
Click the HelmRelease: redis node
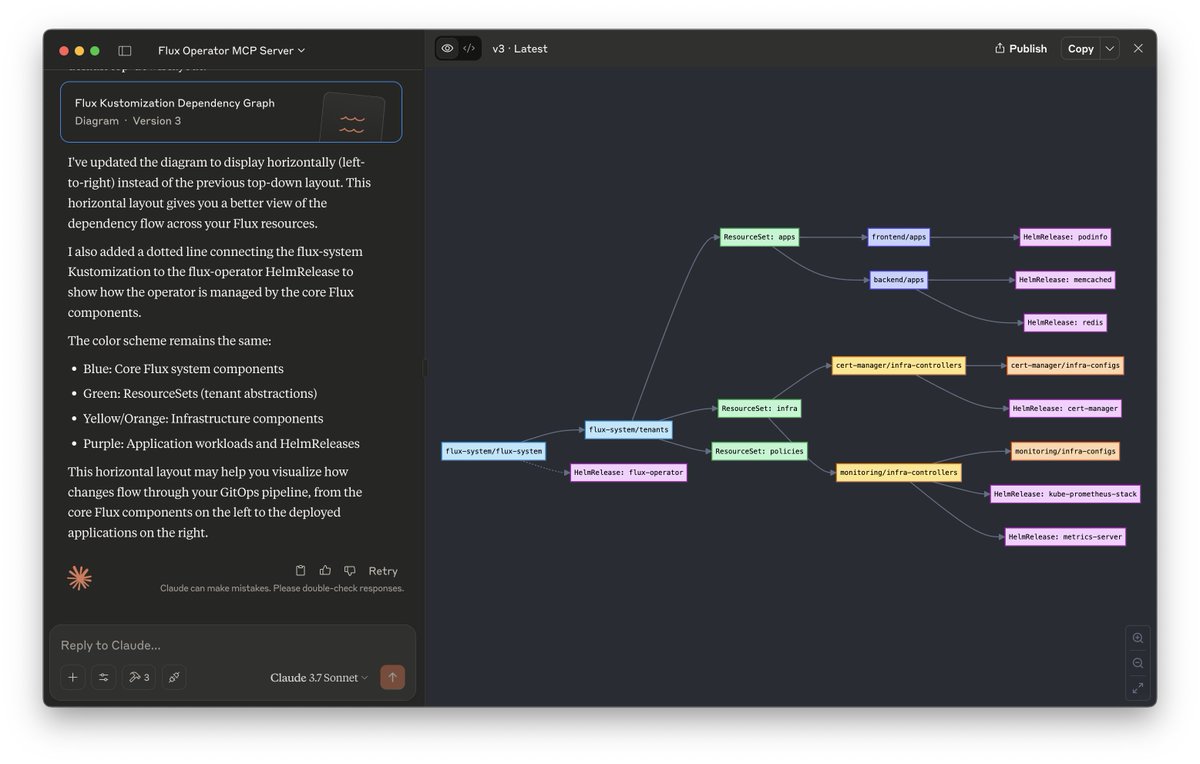[1065, 322]
